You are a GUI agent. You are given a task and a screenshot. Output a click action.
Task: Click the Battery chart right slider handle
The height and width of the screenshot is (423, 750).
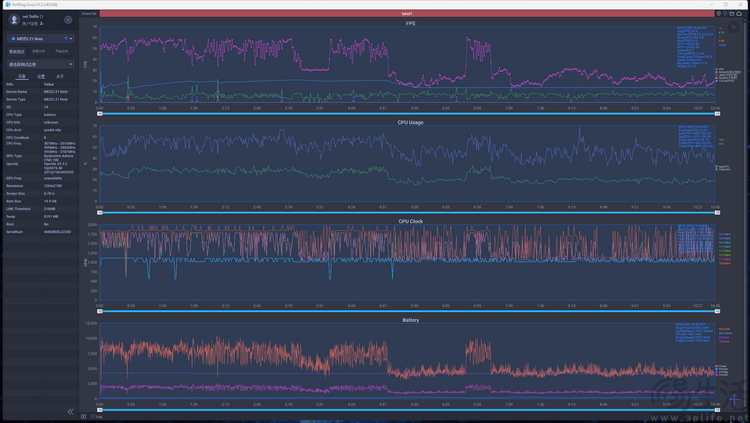coord(717,410)
